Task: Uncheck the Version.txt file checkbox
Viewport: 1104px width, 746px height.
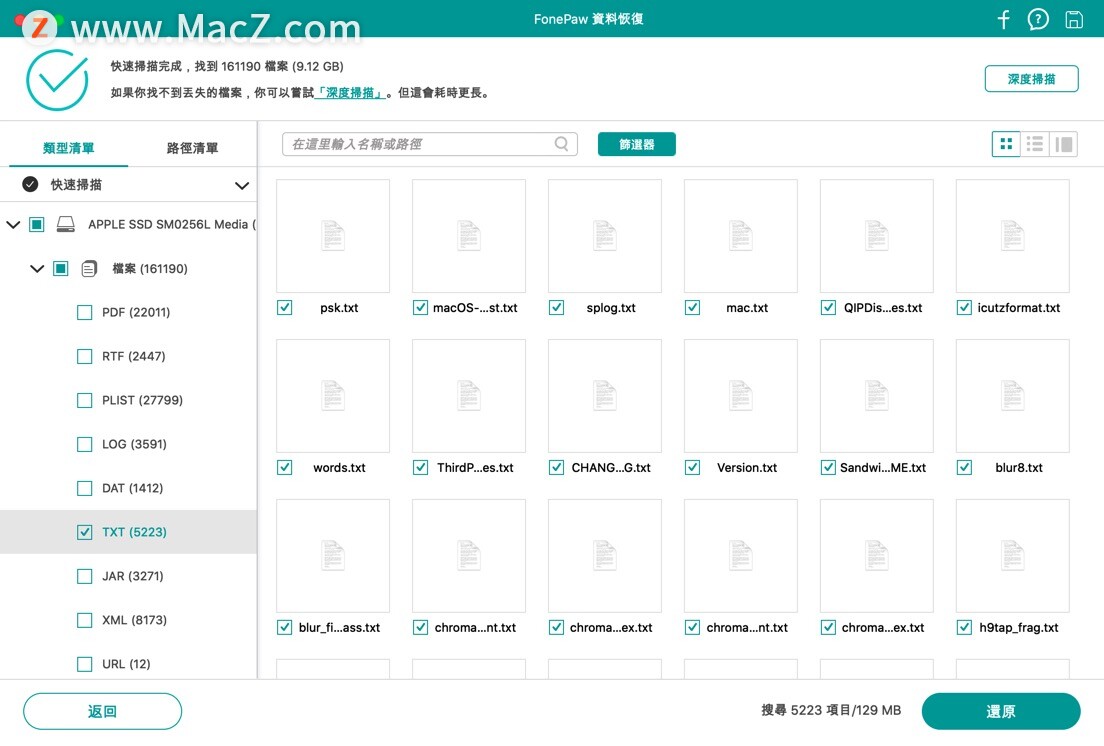Action: coord(692,467)
